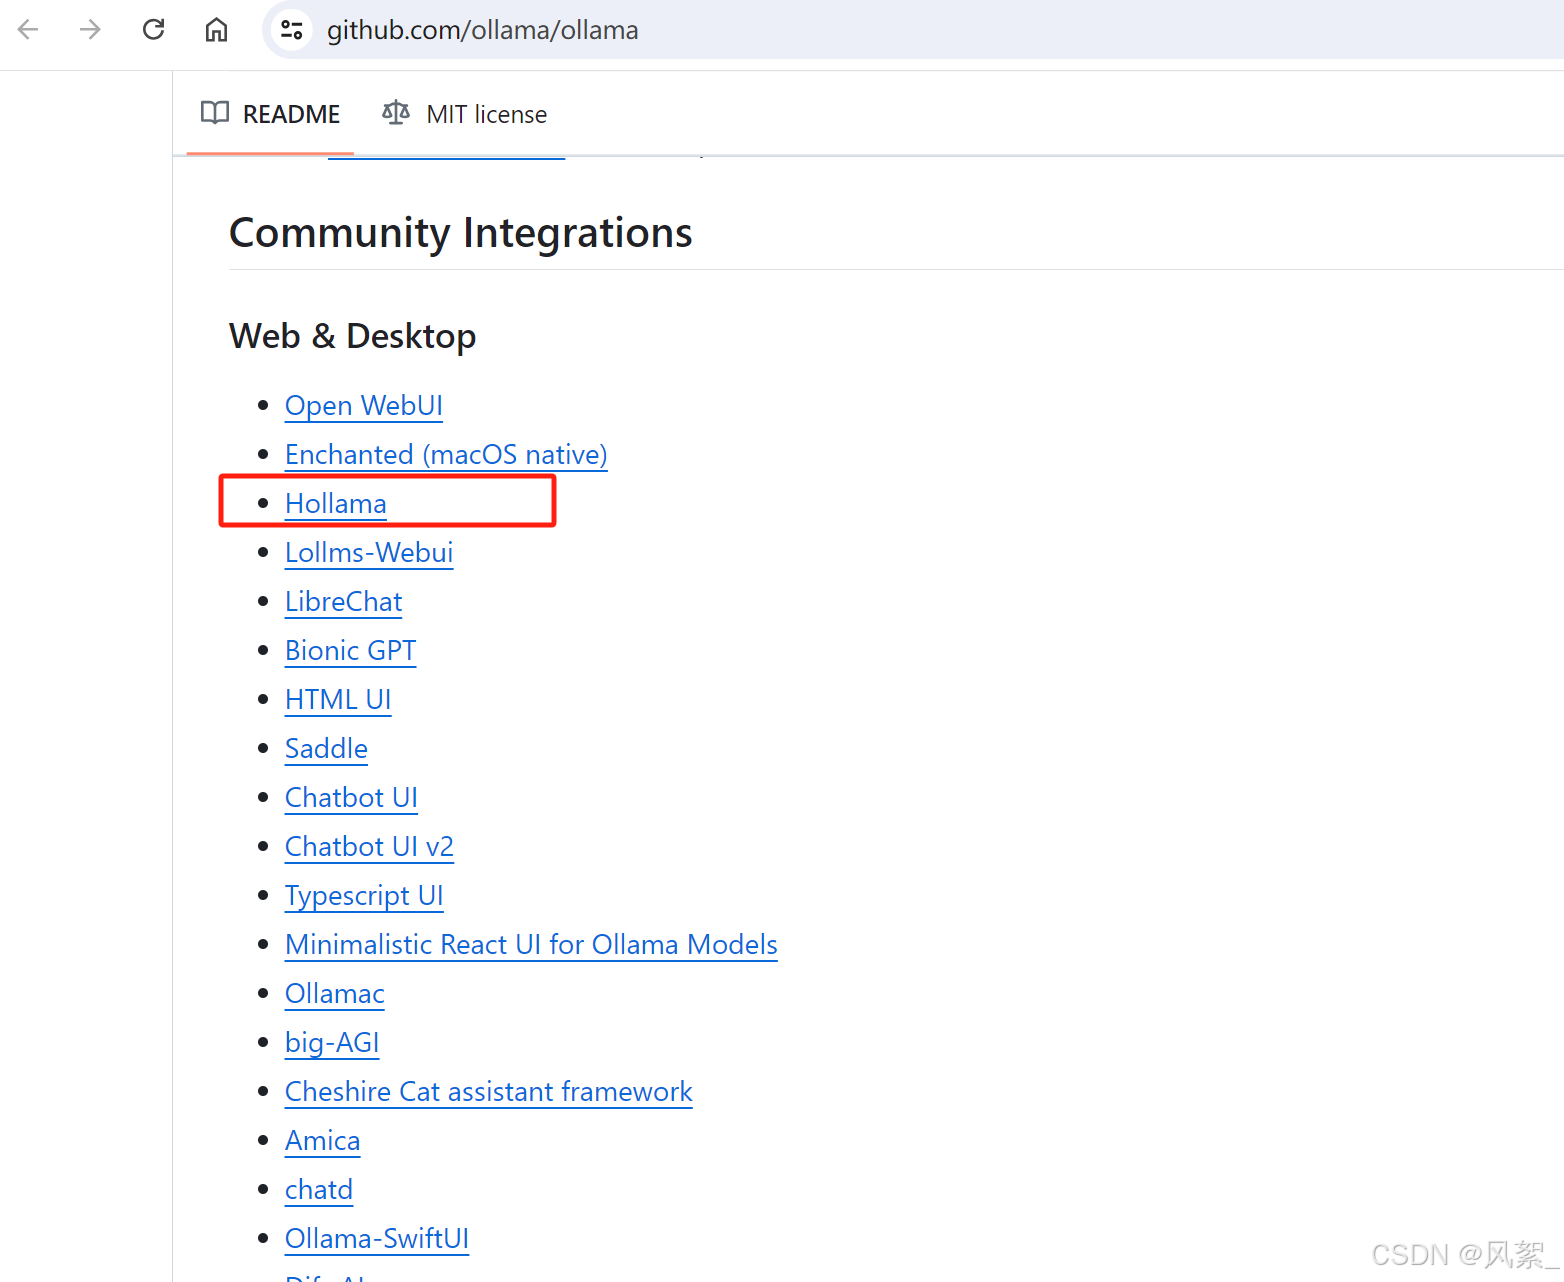Image resolution: width=1564 pixels, height=1282 pixels.
Task: Switch to the README tab
Action: point(270,114)
